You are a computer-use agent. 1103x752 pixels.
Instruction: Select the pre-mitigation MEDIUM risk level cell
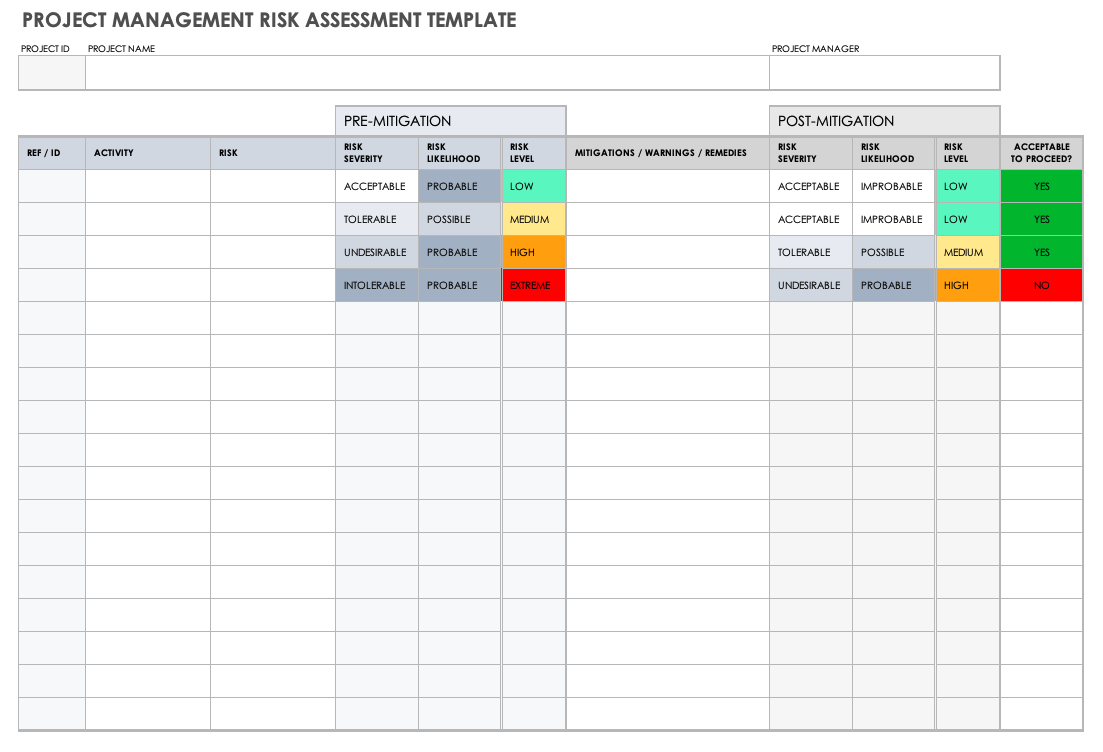coord(533,220)
